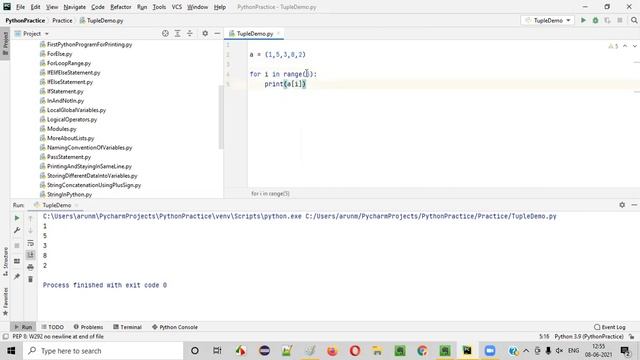Viewport: 640px width, 360px height.
Task: Open Firefox from taskbar
Action: coord(332,351)
